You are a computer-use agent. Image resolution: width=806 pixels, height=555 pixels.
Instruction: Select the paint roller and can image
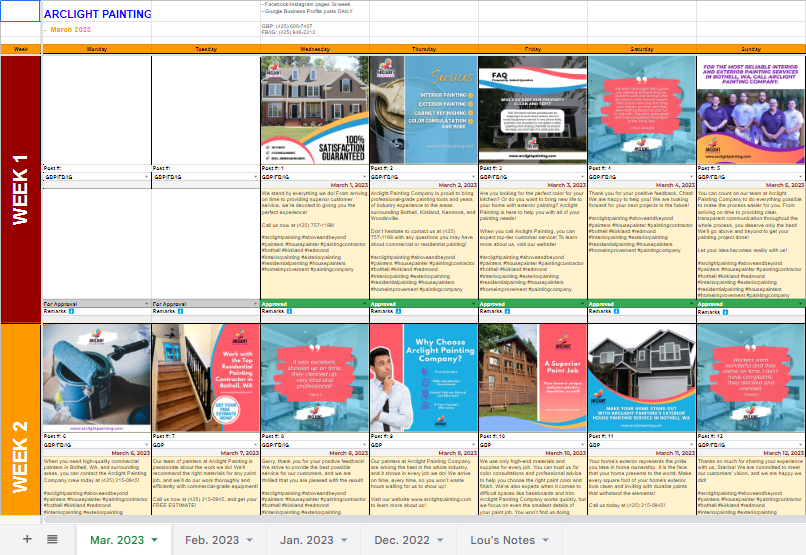tap(97, 378)
